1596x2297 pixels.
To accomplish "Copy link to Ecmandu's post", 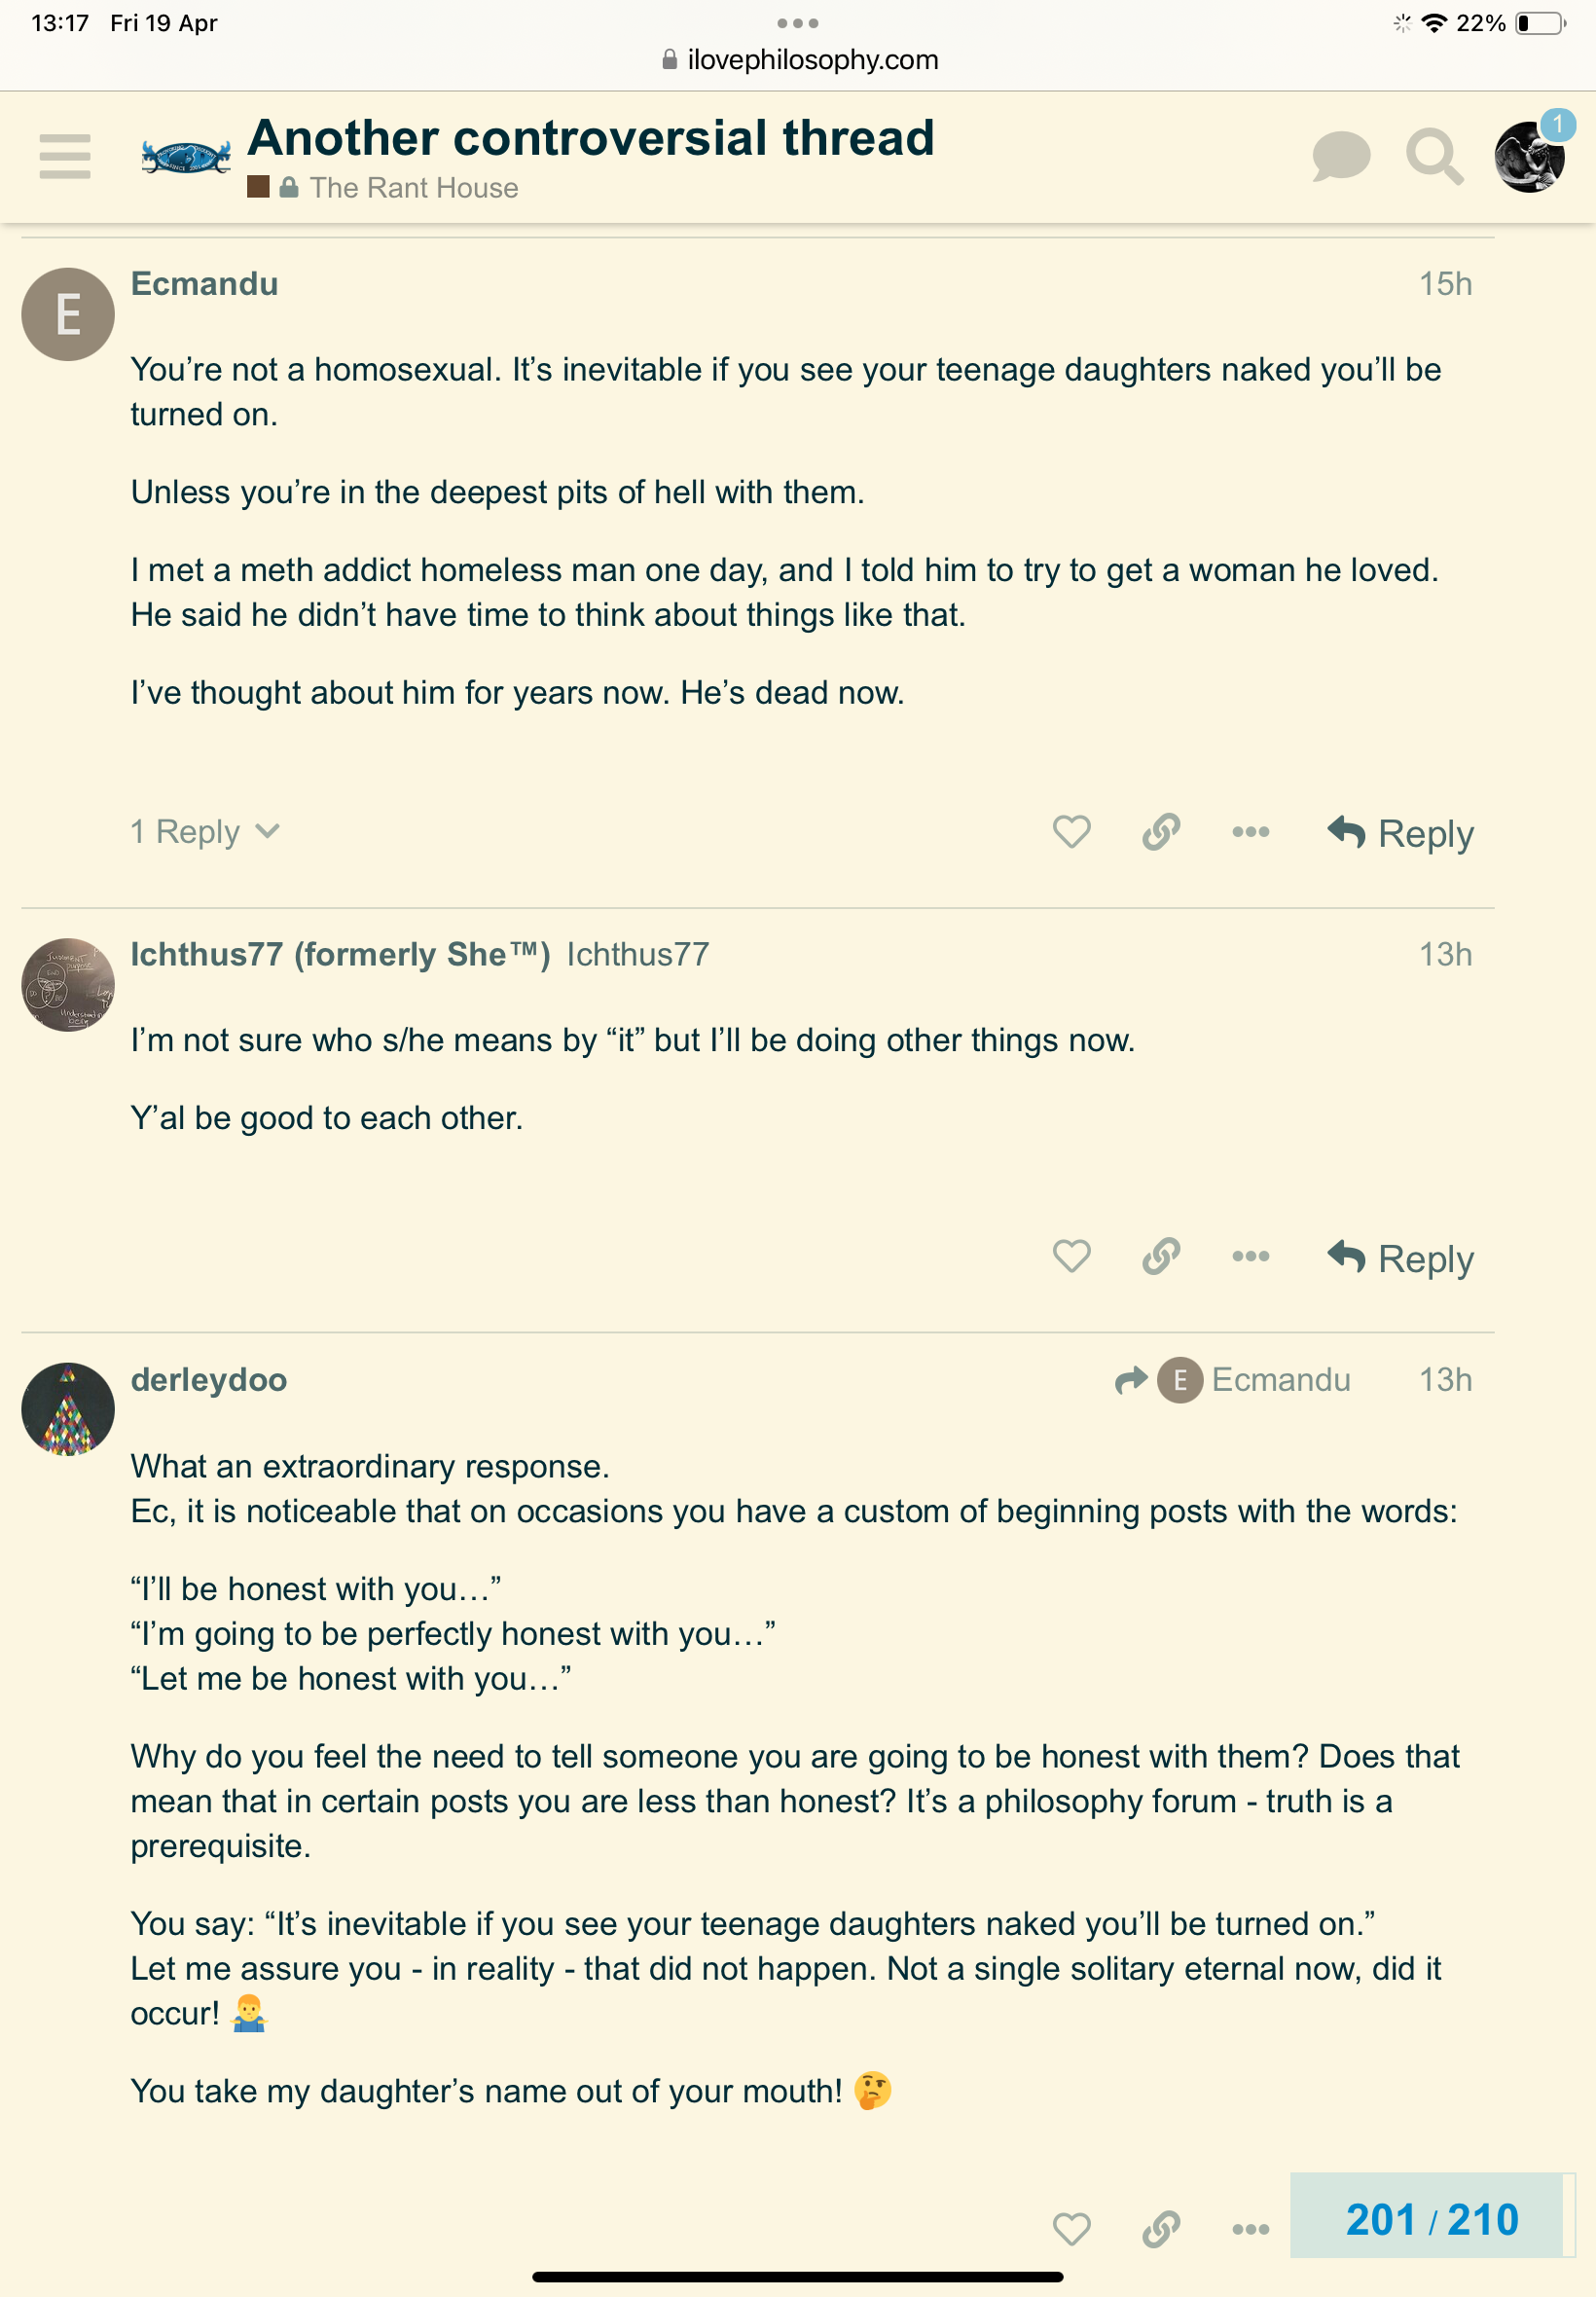I will click(1161, 832).
